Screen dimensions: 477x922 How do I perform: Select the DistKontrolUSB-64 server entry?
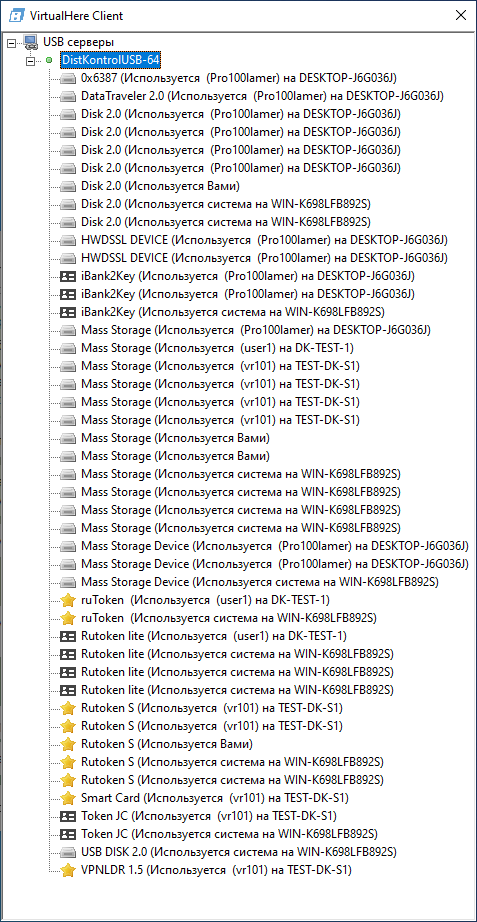point(110,60)
